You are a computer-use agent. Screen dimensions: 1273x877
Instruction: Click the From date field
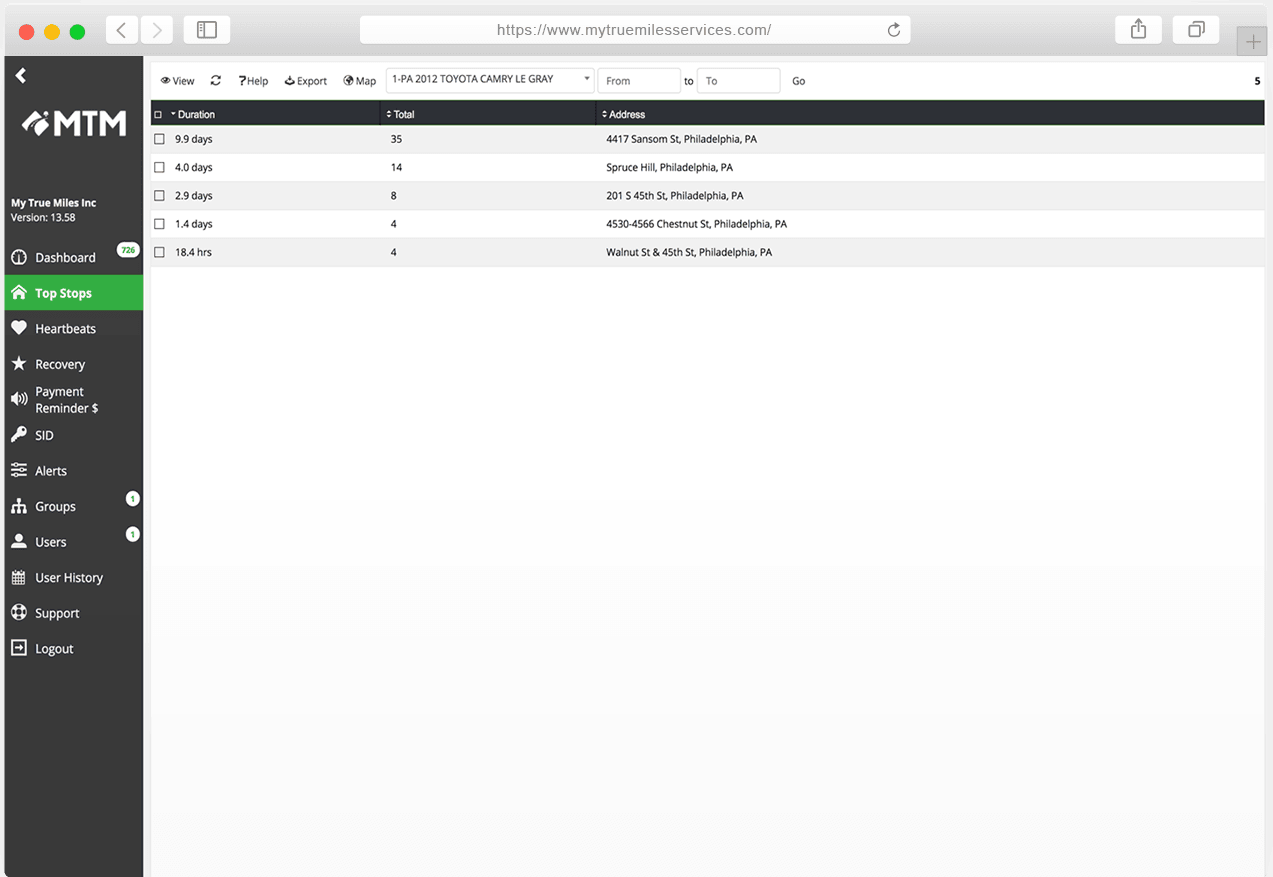[639, 81]
